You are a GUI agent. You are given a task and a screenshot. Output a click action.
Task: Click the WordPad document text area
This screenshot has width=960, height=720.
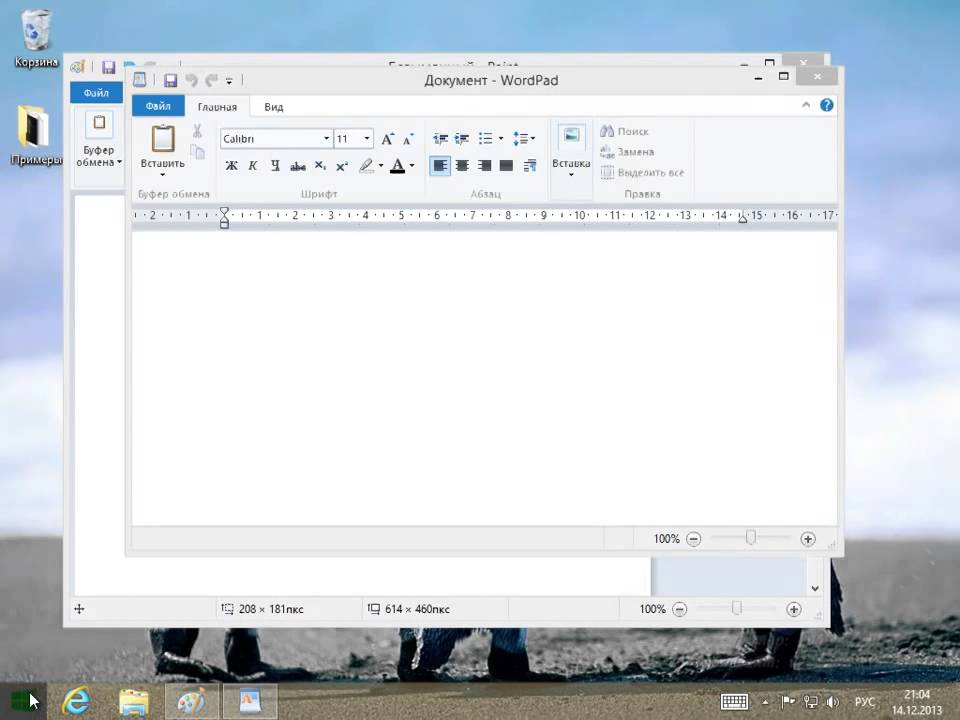(x=484, y=377)
